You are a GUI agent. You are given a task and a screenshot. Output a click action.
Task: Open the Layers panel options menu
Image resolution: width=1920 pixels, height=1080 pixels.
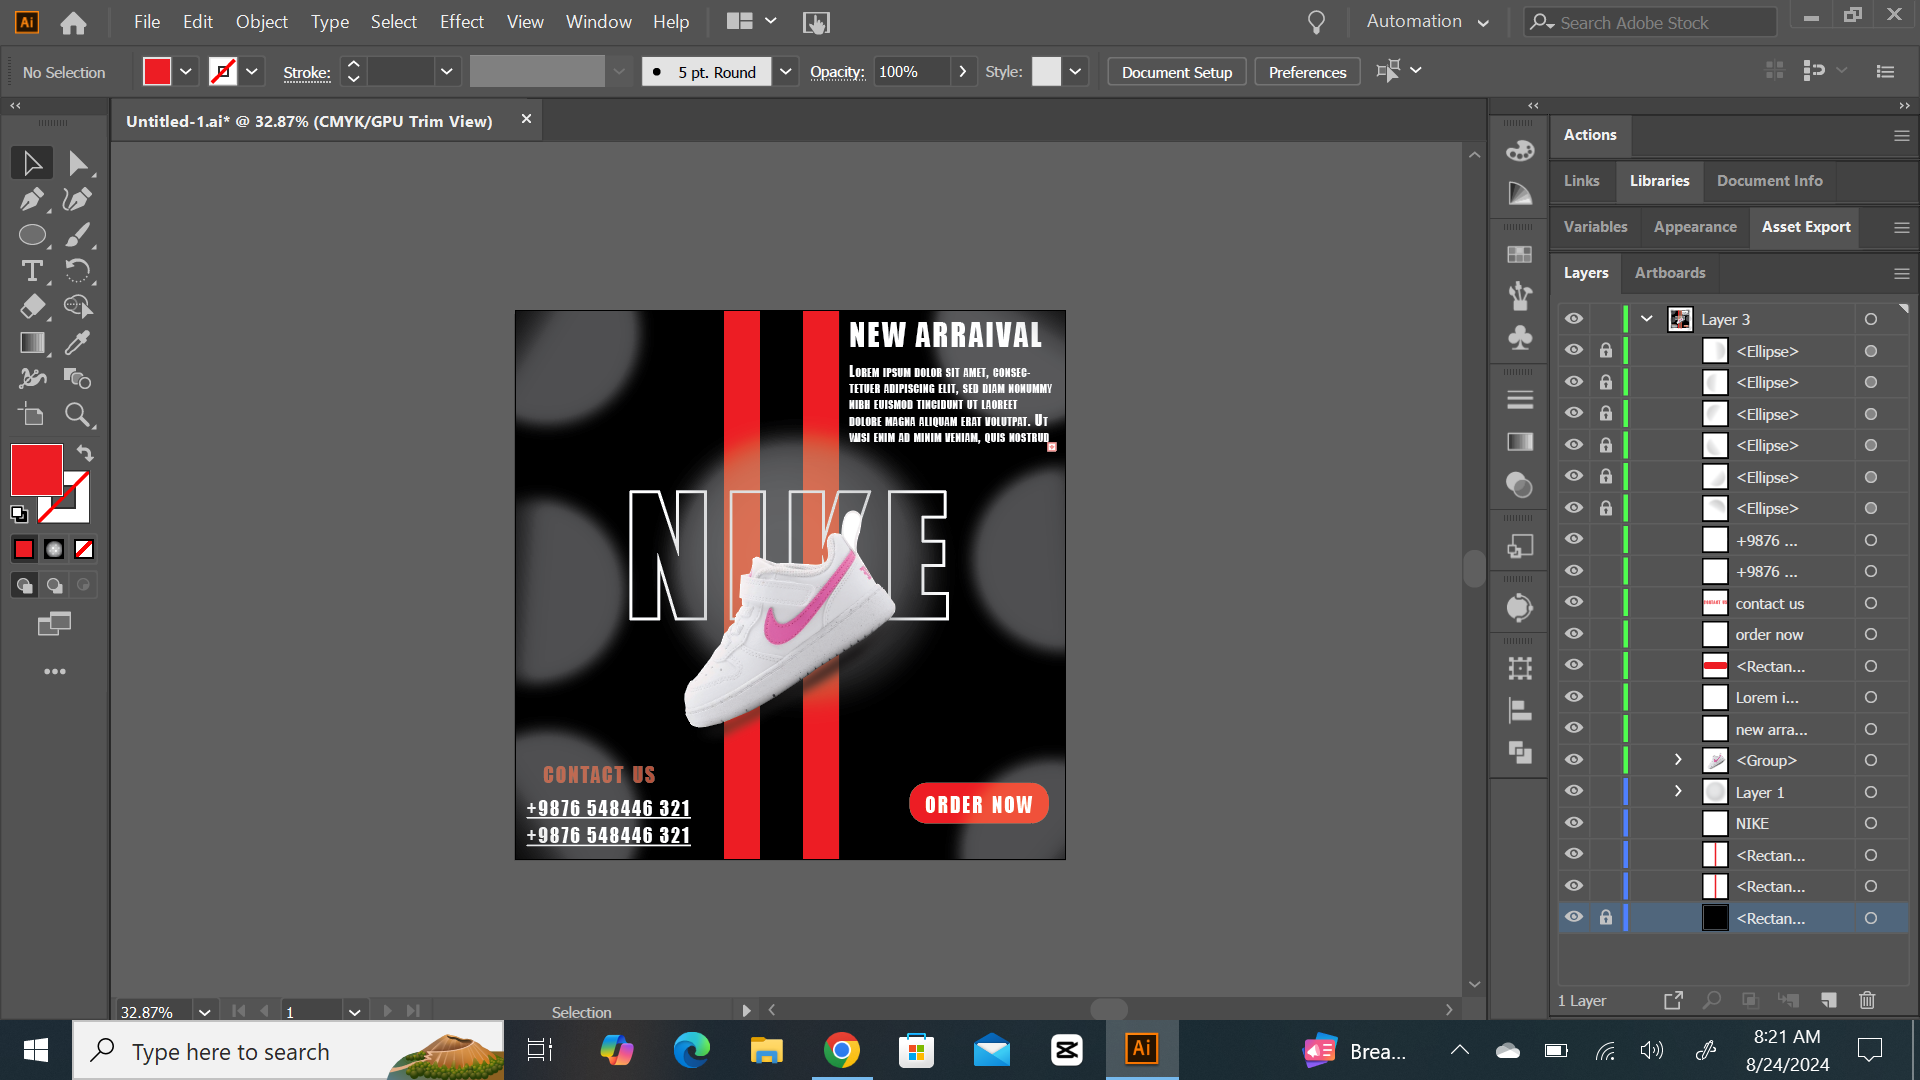[x=1901, y=273]
